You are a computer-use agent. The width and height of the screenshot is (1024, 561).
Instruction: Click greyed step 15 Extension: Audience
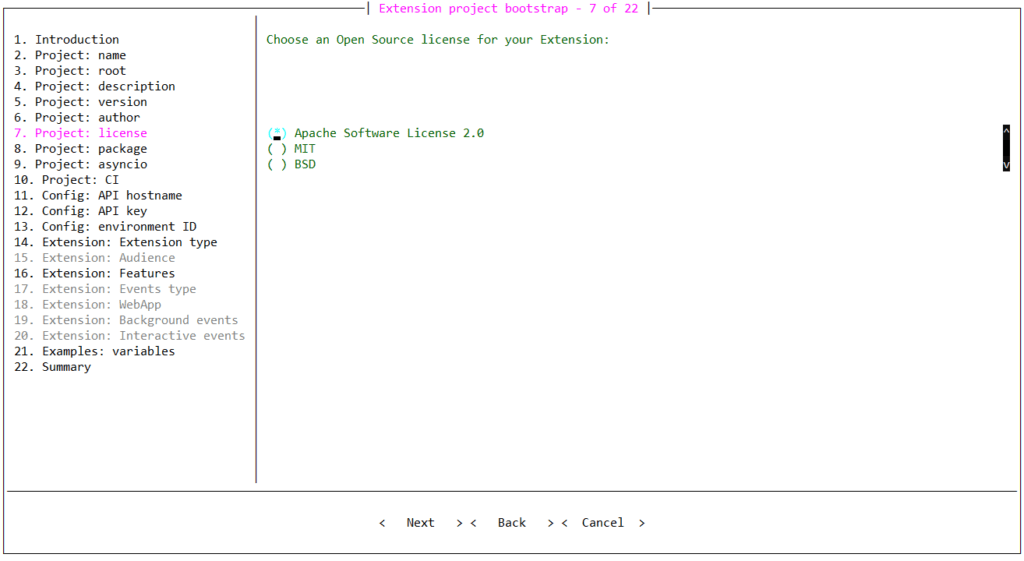(x=95, y=258)
